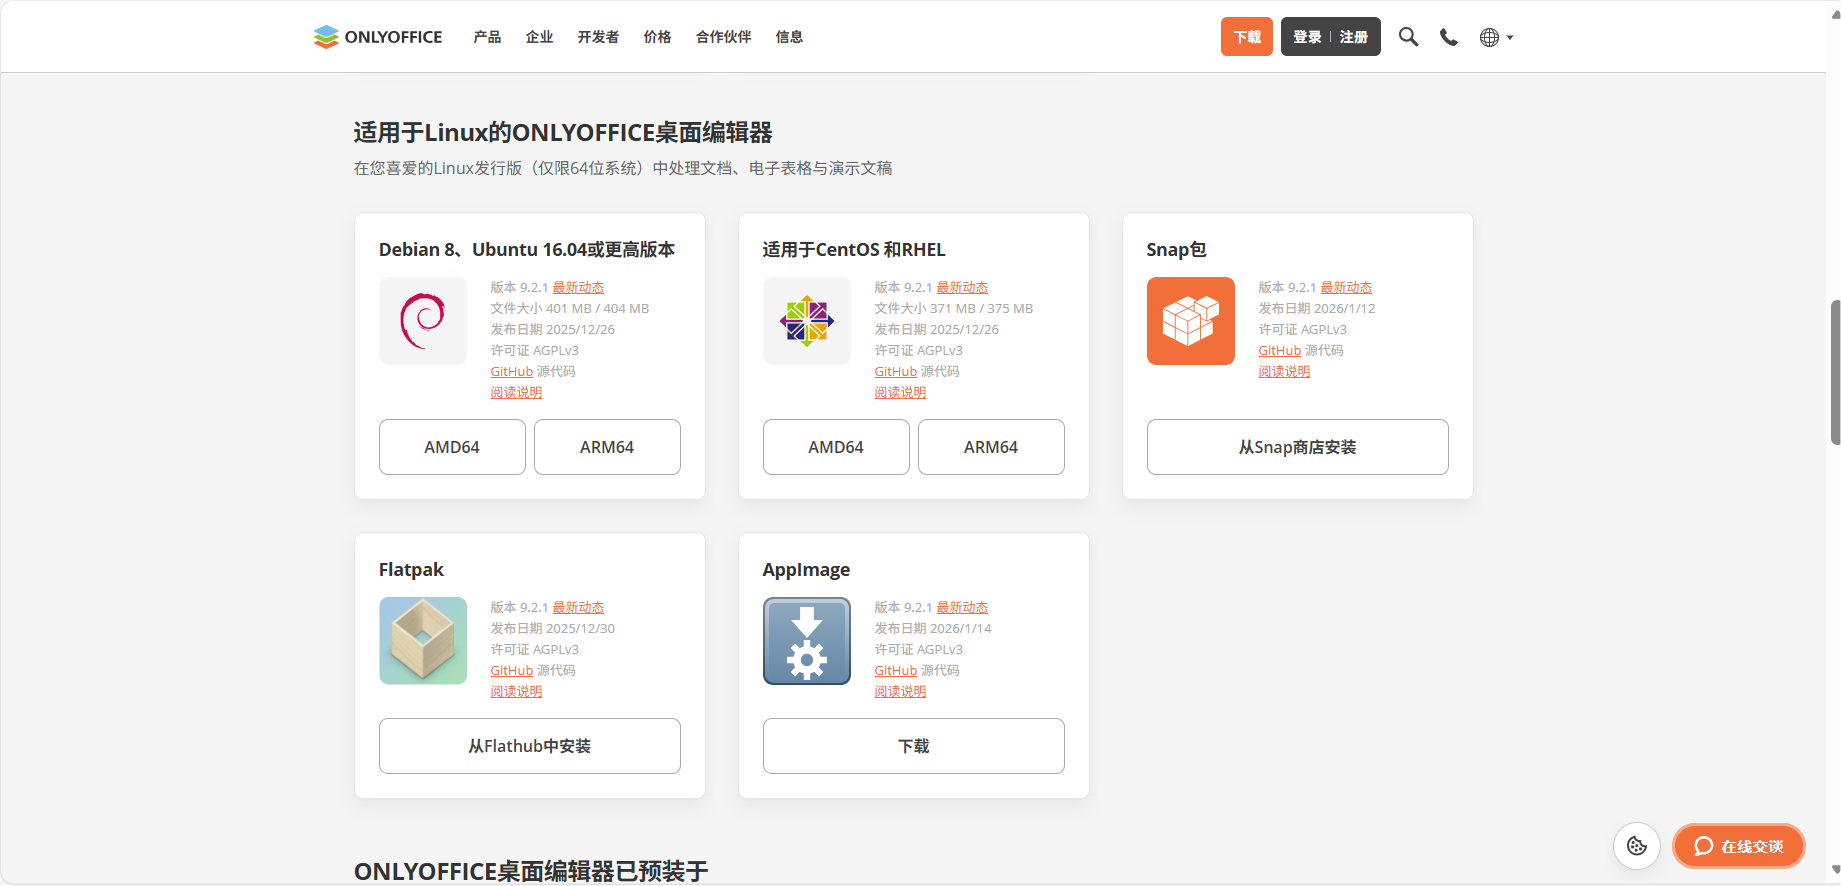This screenshot has width=1841, height=886.
Task: Click the ONLYOFFICE logo
Action: [378, 37]
